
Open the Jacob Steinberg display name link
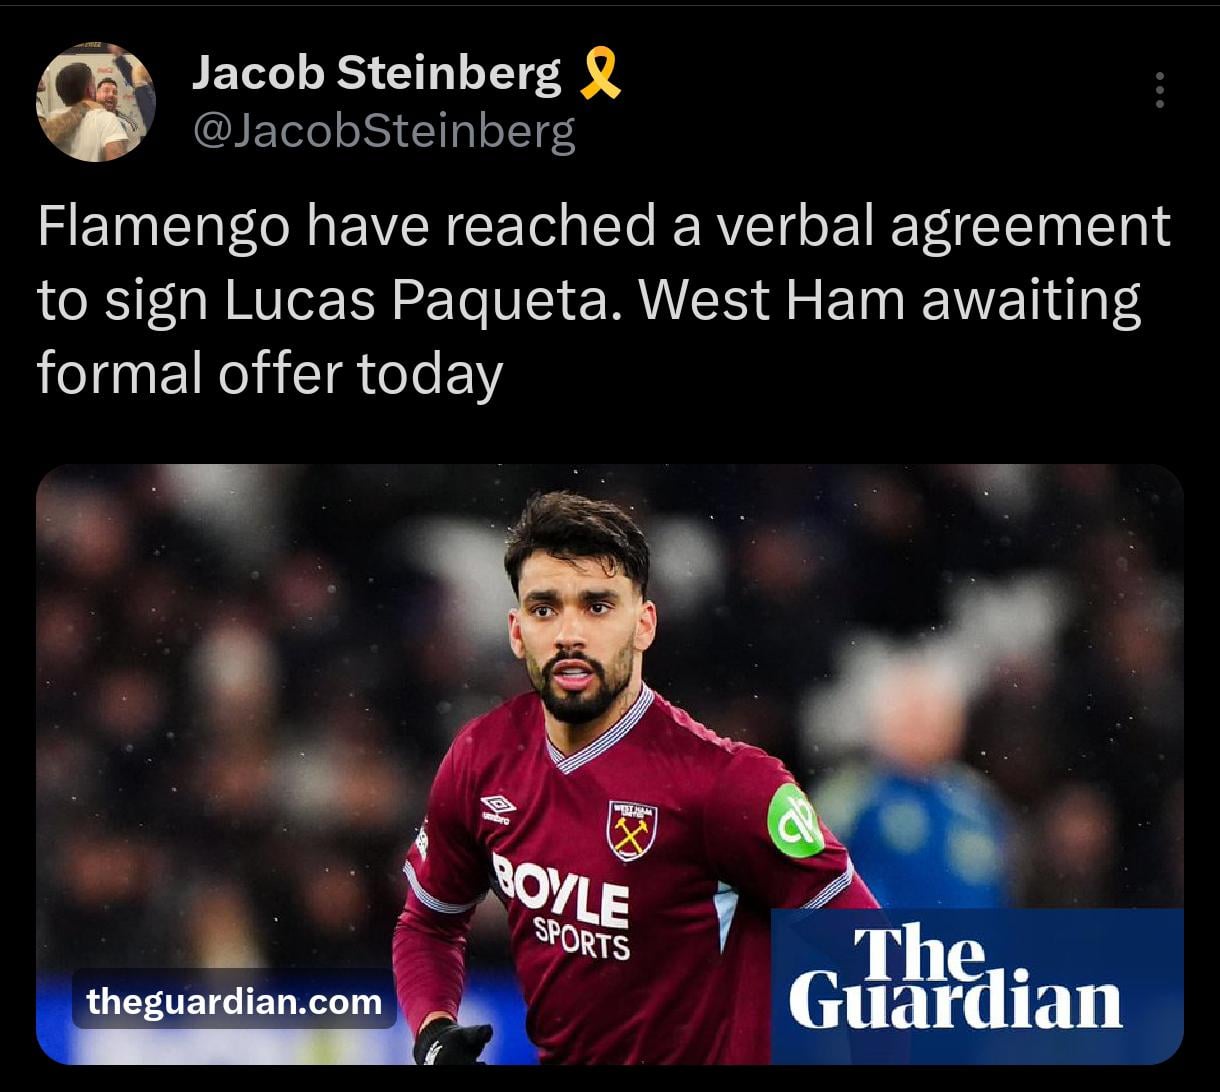pos(376,74)
